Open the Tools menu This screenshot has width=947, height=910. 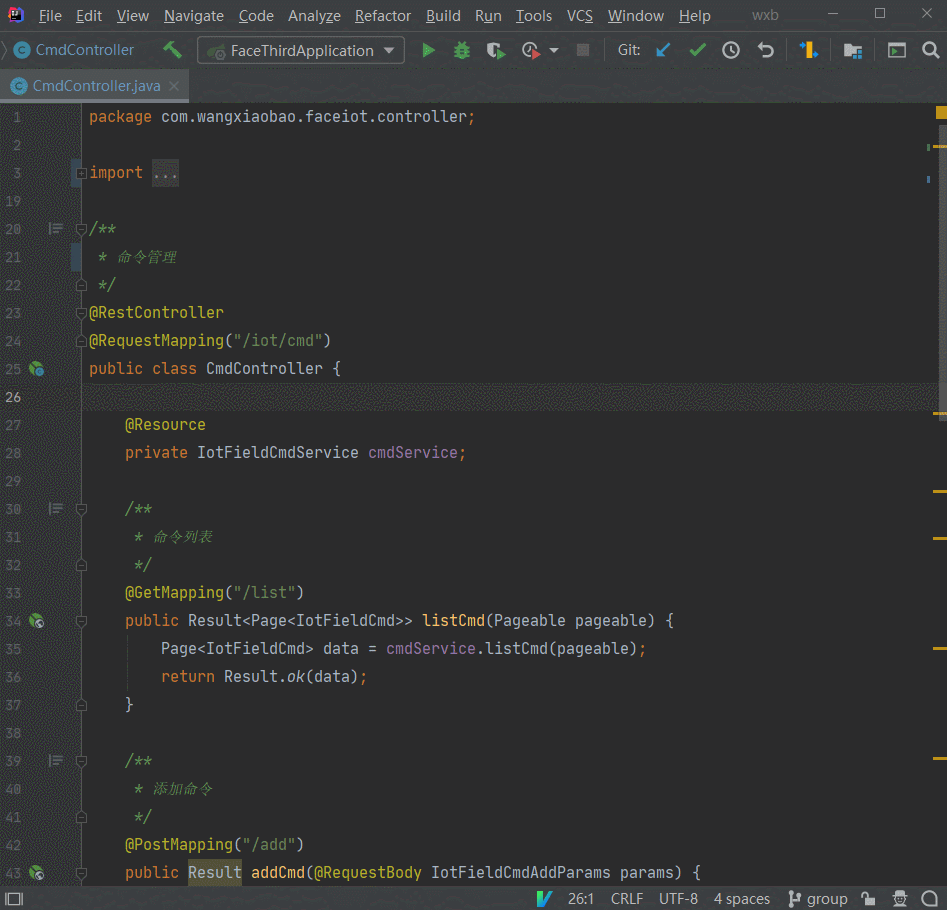tap(533, 16)
